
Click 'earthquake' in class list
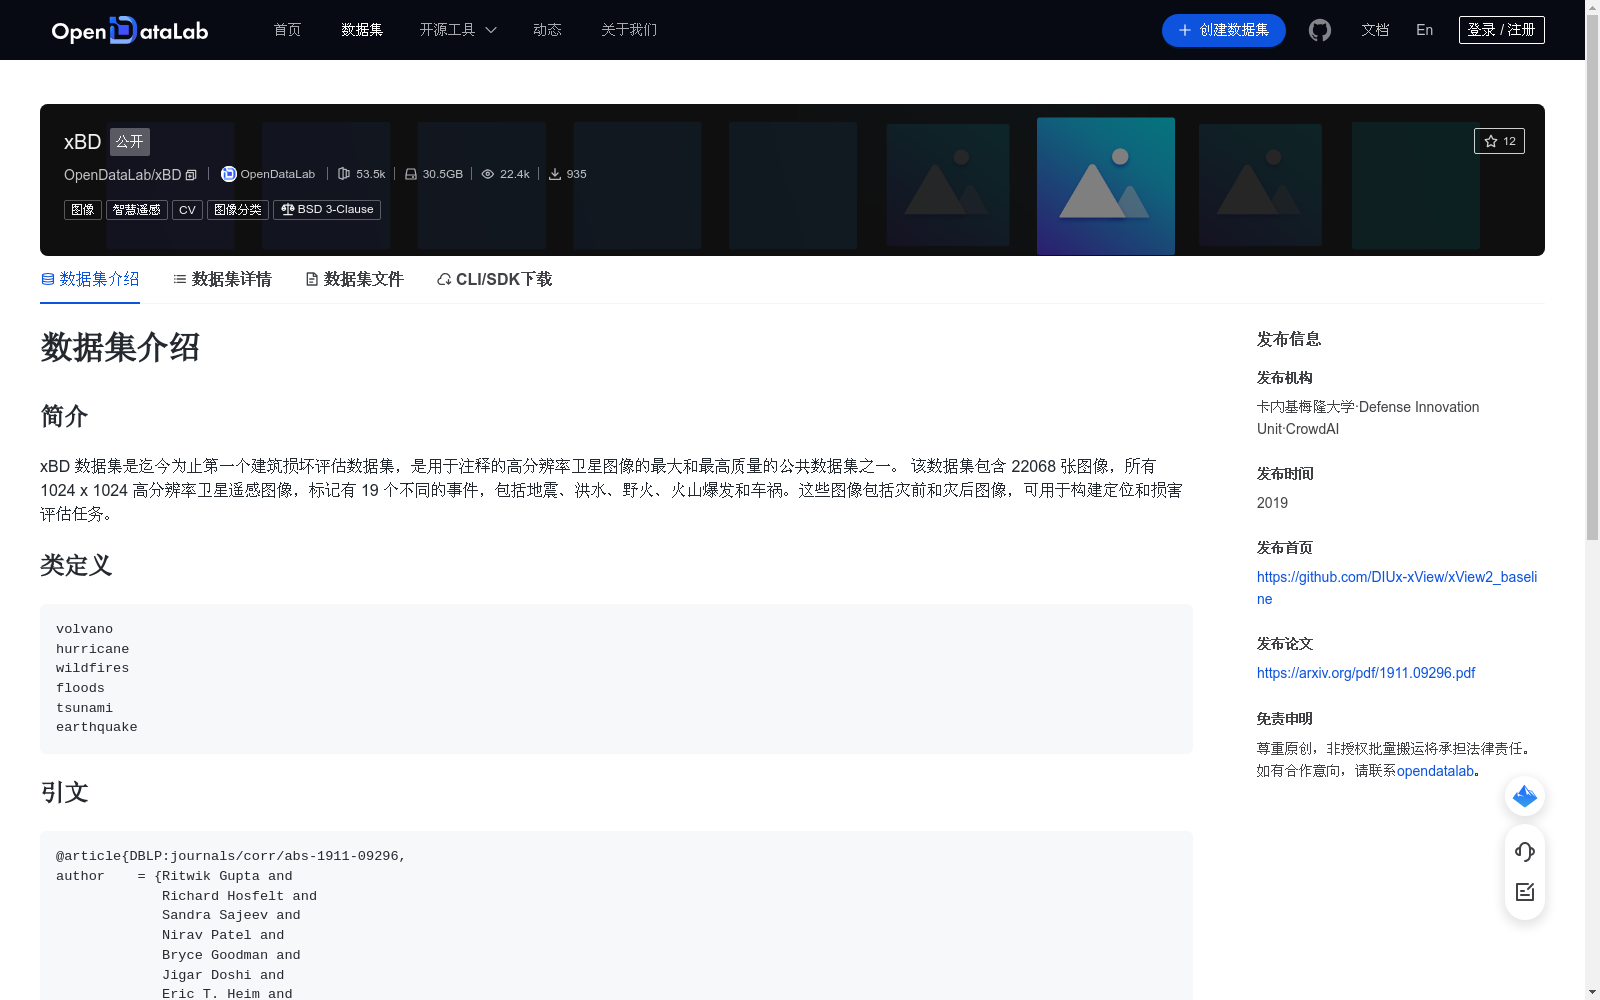click(97, 727)
